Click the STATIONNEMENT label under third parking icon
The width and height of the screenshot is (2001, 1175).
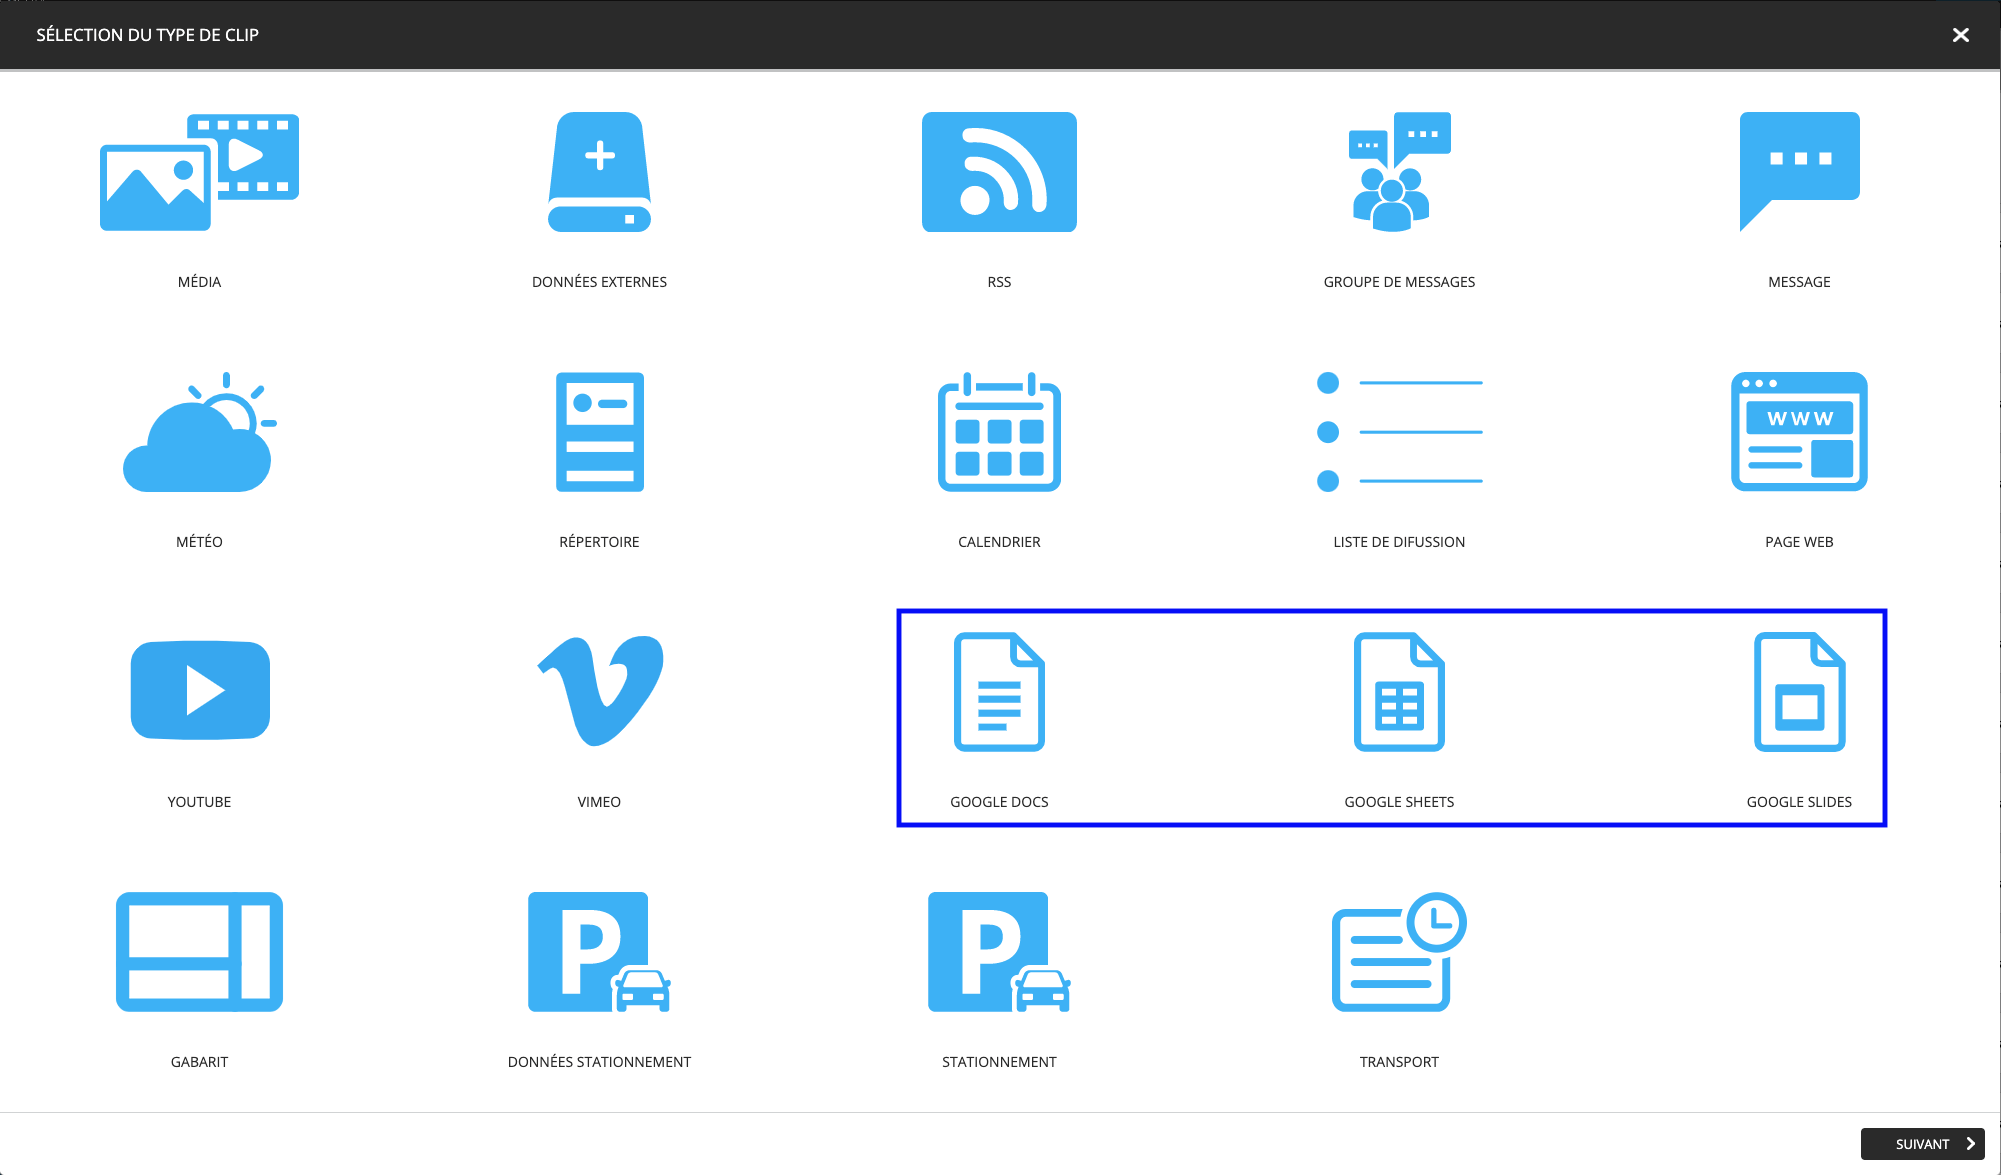pyautogui.click(x=999, y=1062)
